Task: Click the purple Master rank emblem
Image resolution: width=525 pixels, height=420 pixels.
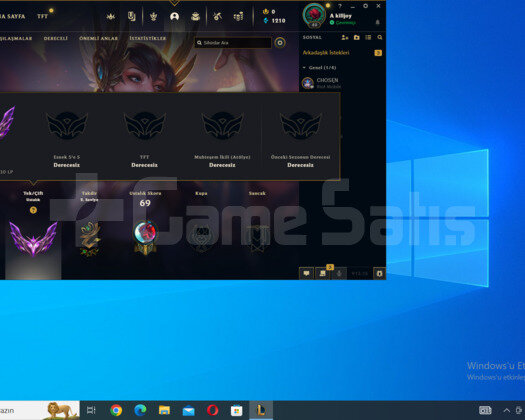Action: (33, 238)
